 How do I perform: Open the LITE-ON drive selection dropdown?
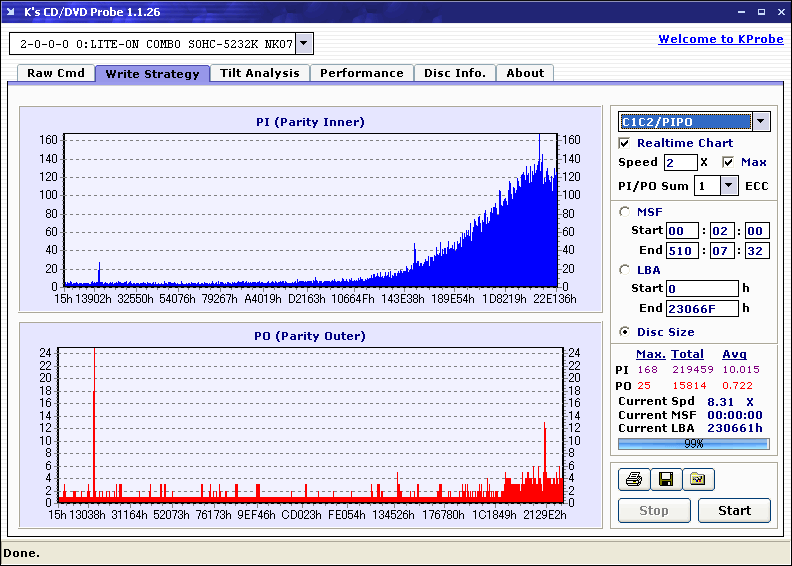[304, 43]
